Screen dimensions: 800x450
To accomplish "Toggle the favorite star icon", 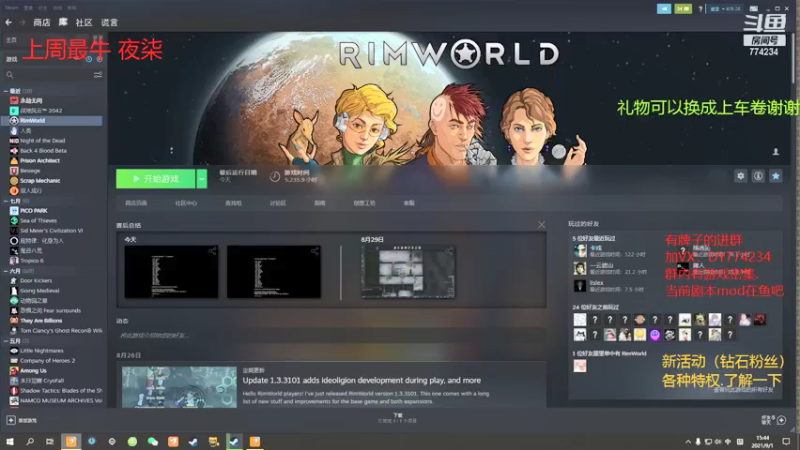I will coord(776,176).
